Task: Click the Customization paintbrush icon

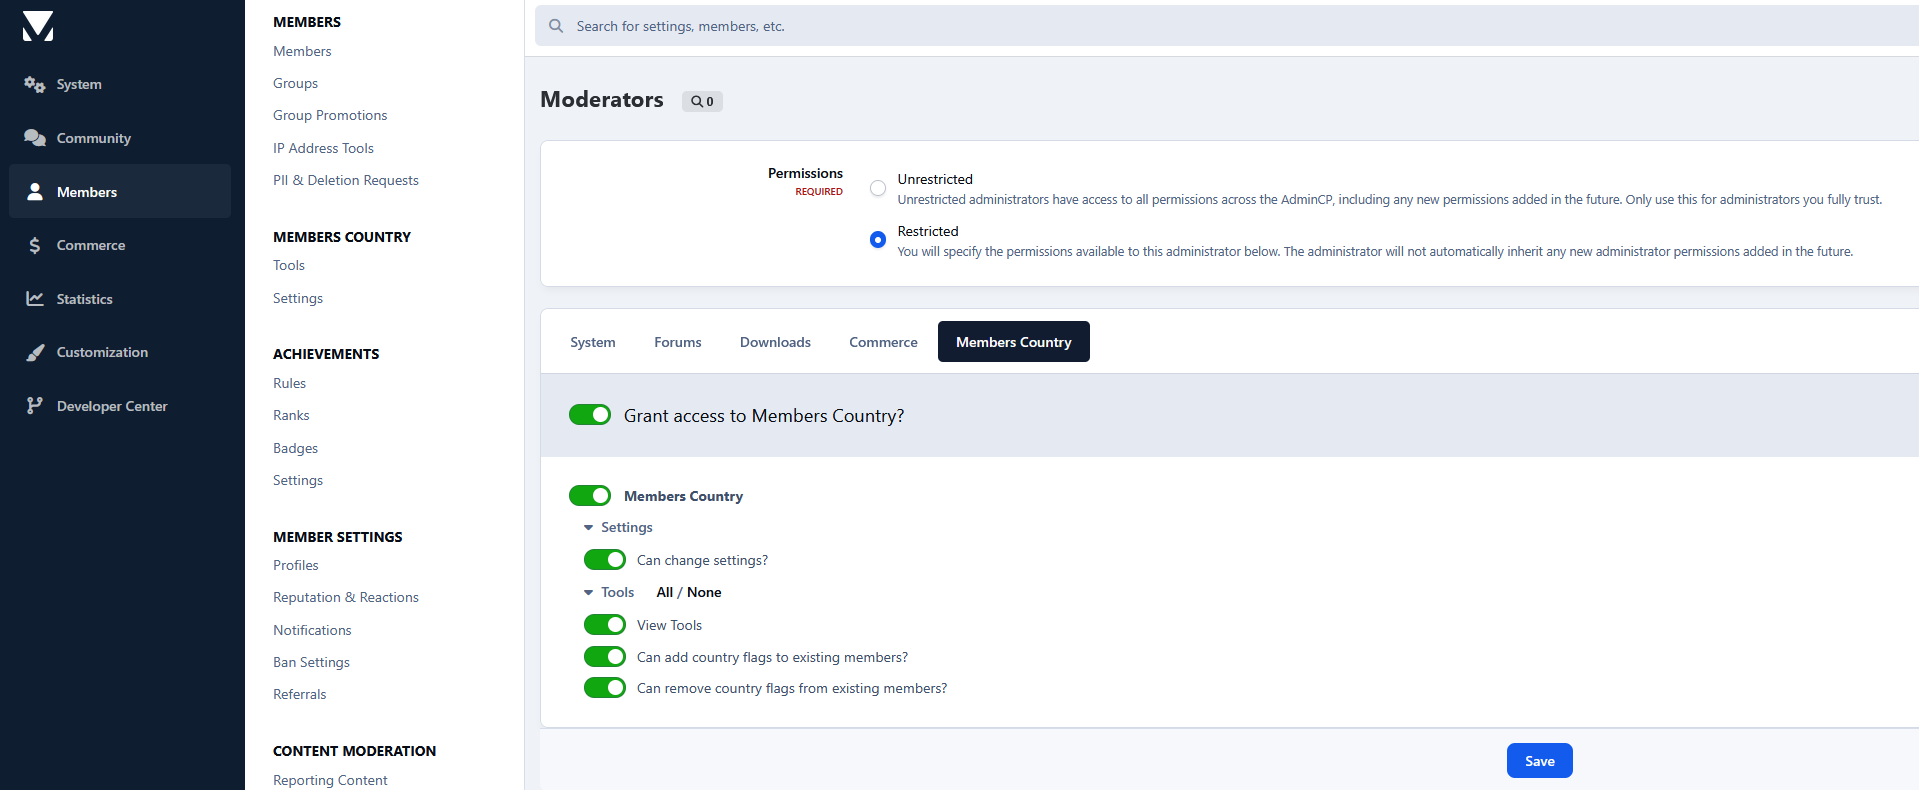Action: [x=35, y=352]
